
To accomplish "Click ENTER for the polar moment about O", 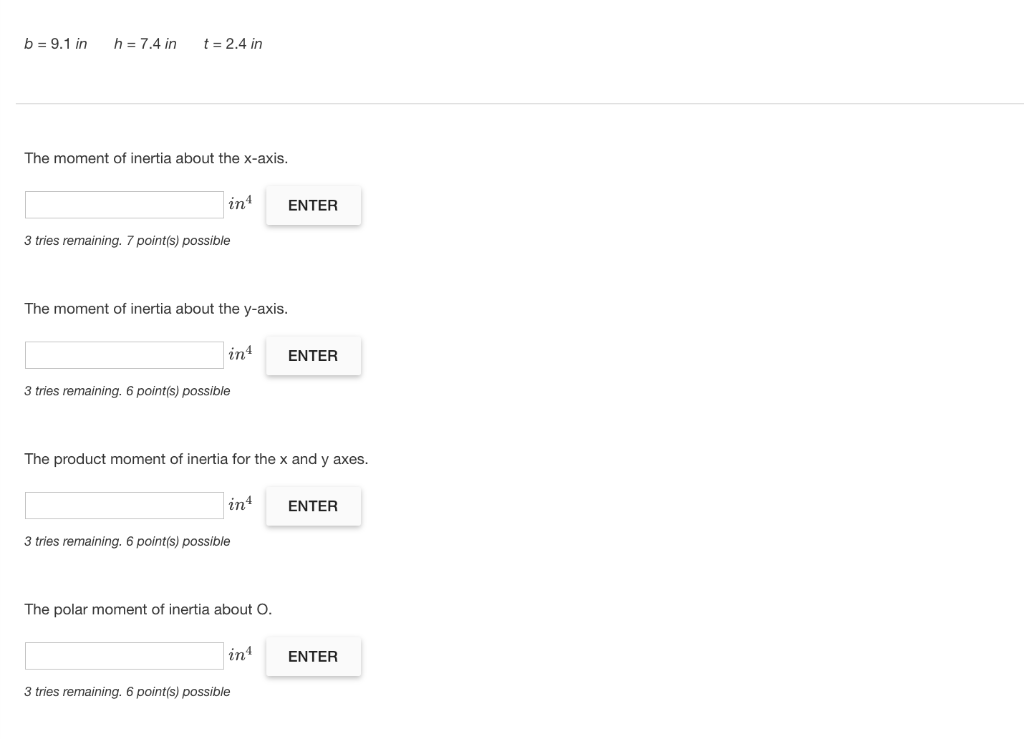I will click(313, 657).
